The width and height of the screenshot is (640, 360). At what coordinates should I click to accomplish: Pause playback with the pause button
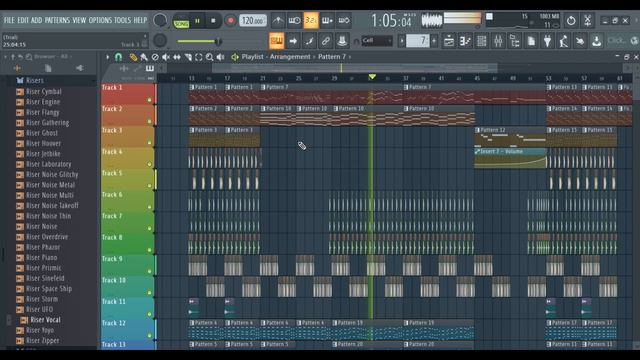point(197,21)
